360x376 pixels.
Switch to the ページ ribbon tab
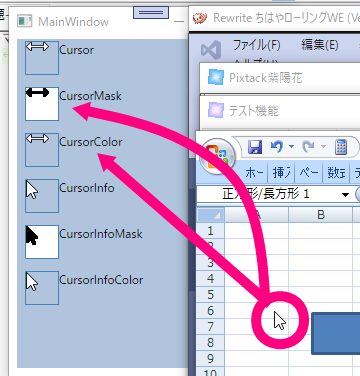(x=309, y=172)
